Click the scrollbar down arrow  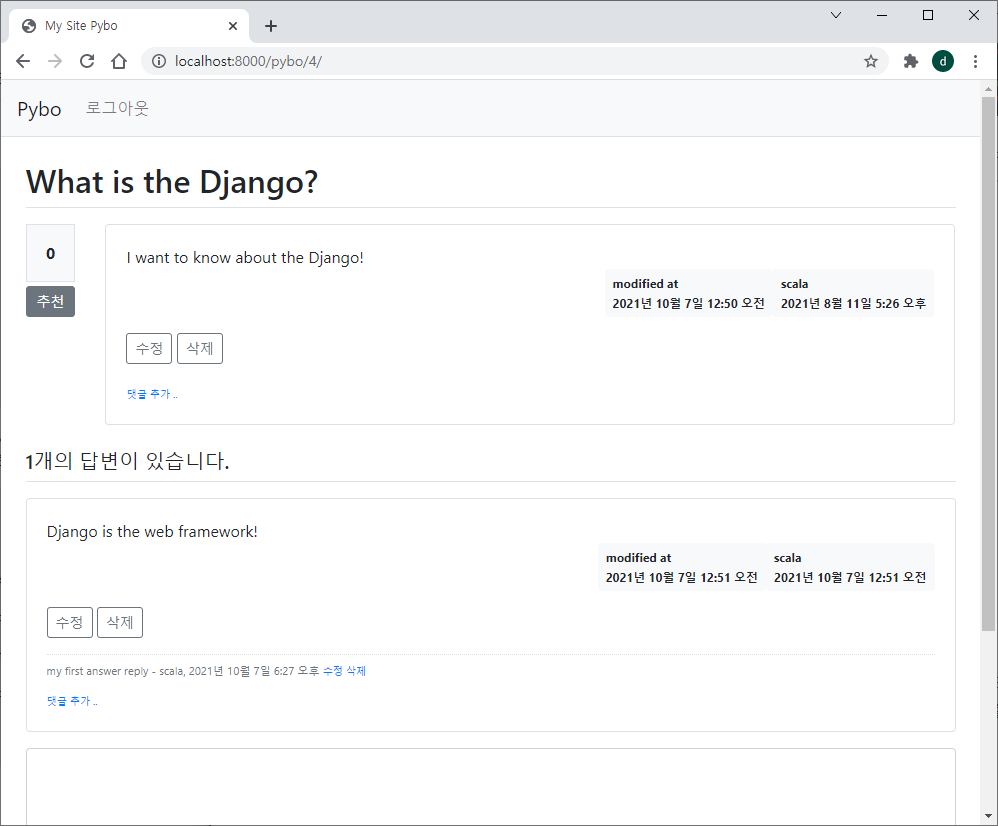[x=988, y=816]
